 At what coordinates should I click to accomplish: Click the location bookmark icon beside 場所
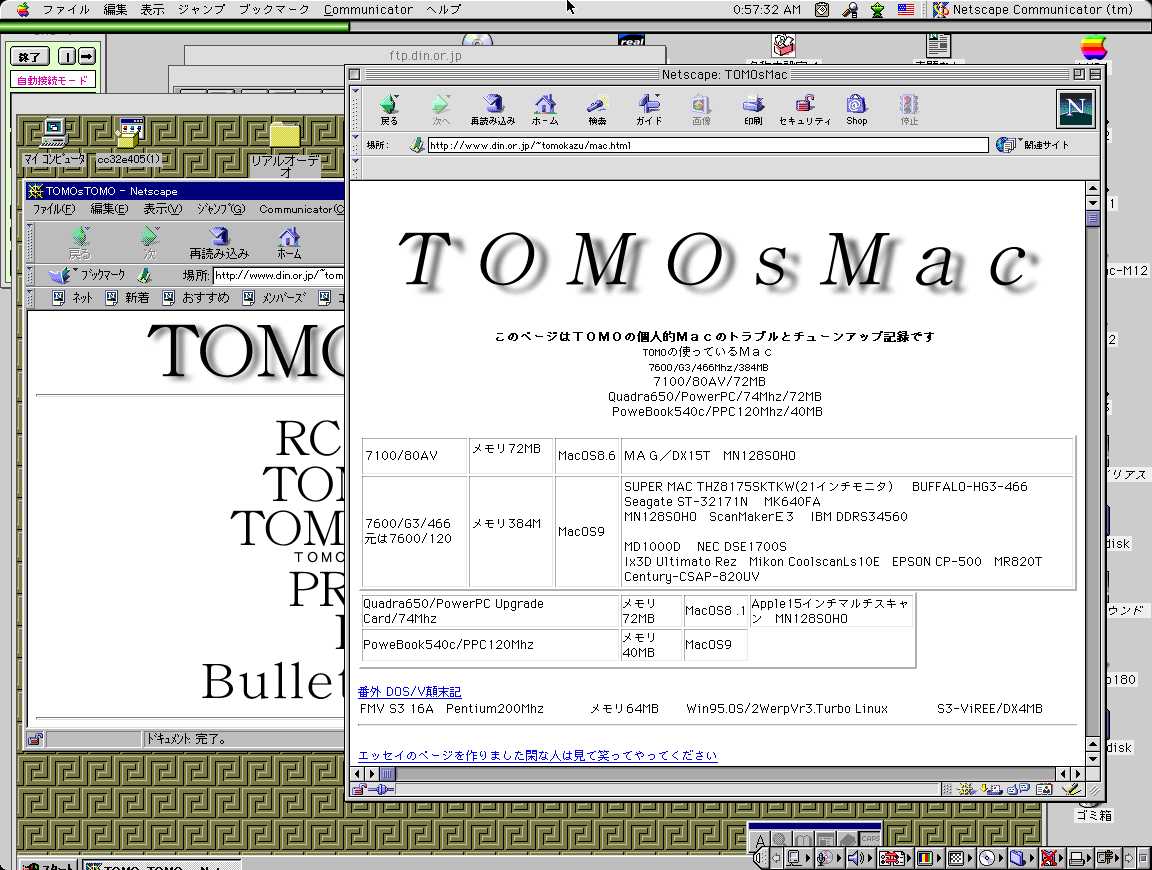point(417,145)
